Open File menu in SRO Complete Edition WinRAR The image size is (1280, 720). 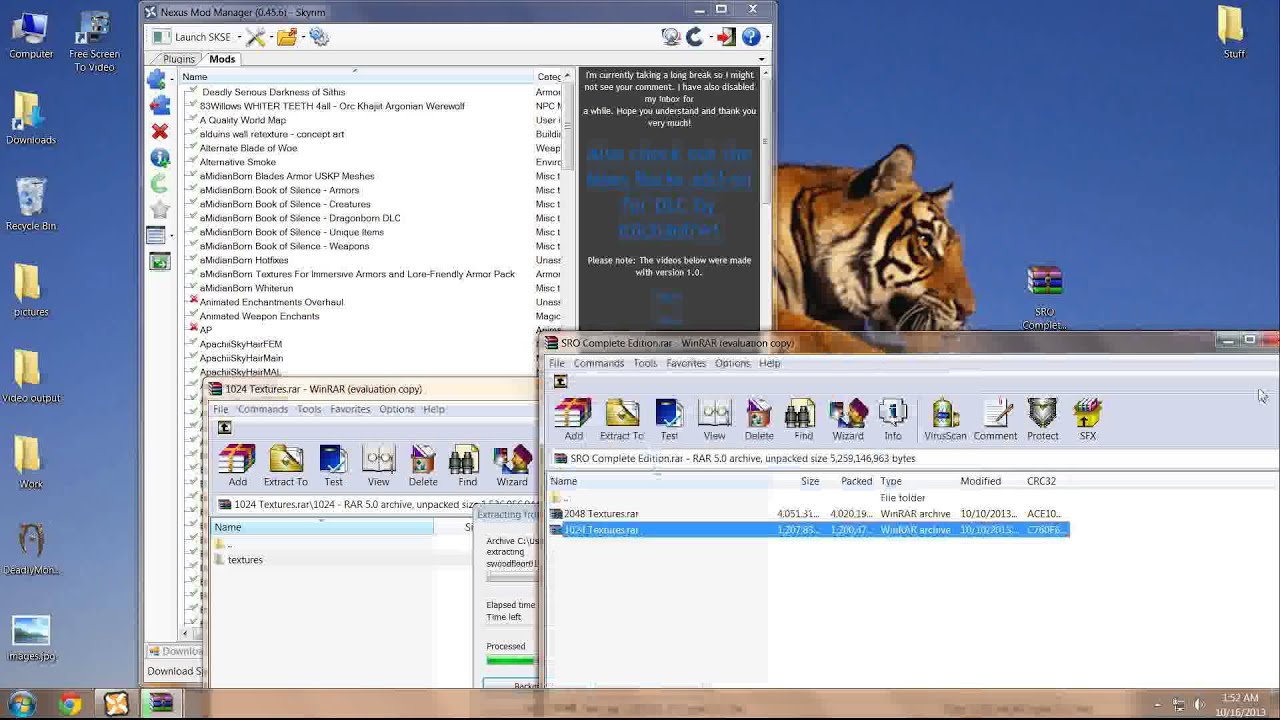point(557,363)
